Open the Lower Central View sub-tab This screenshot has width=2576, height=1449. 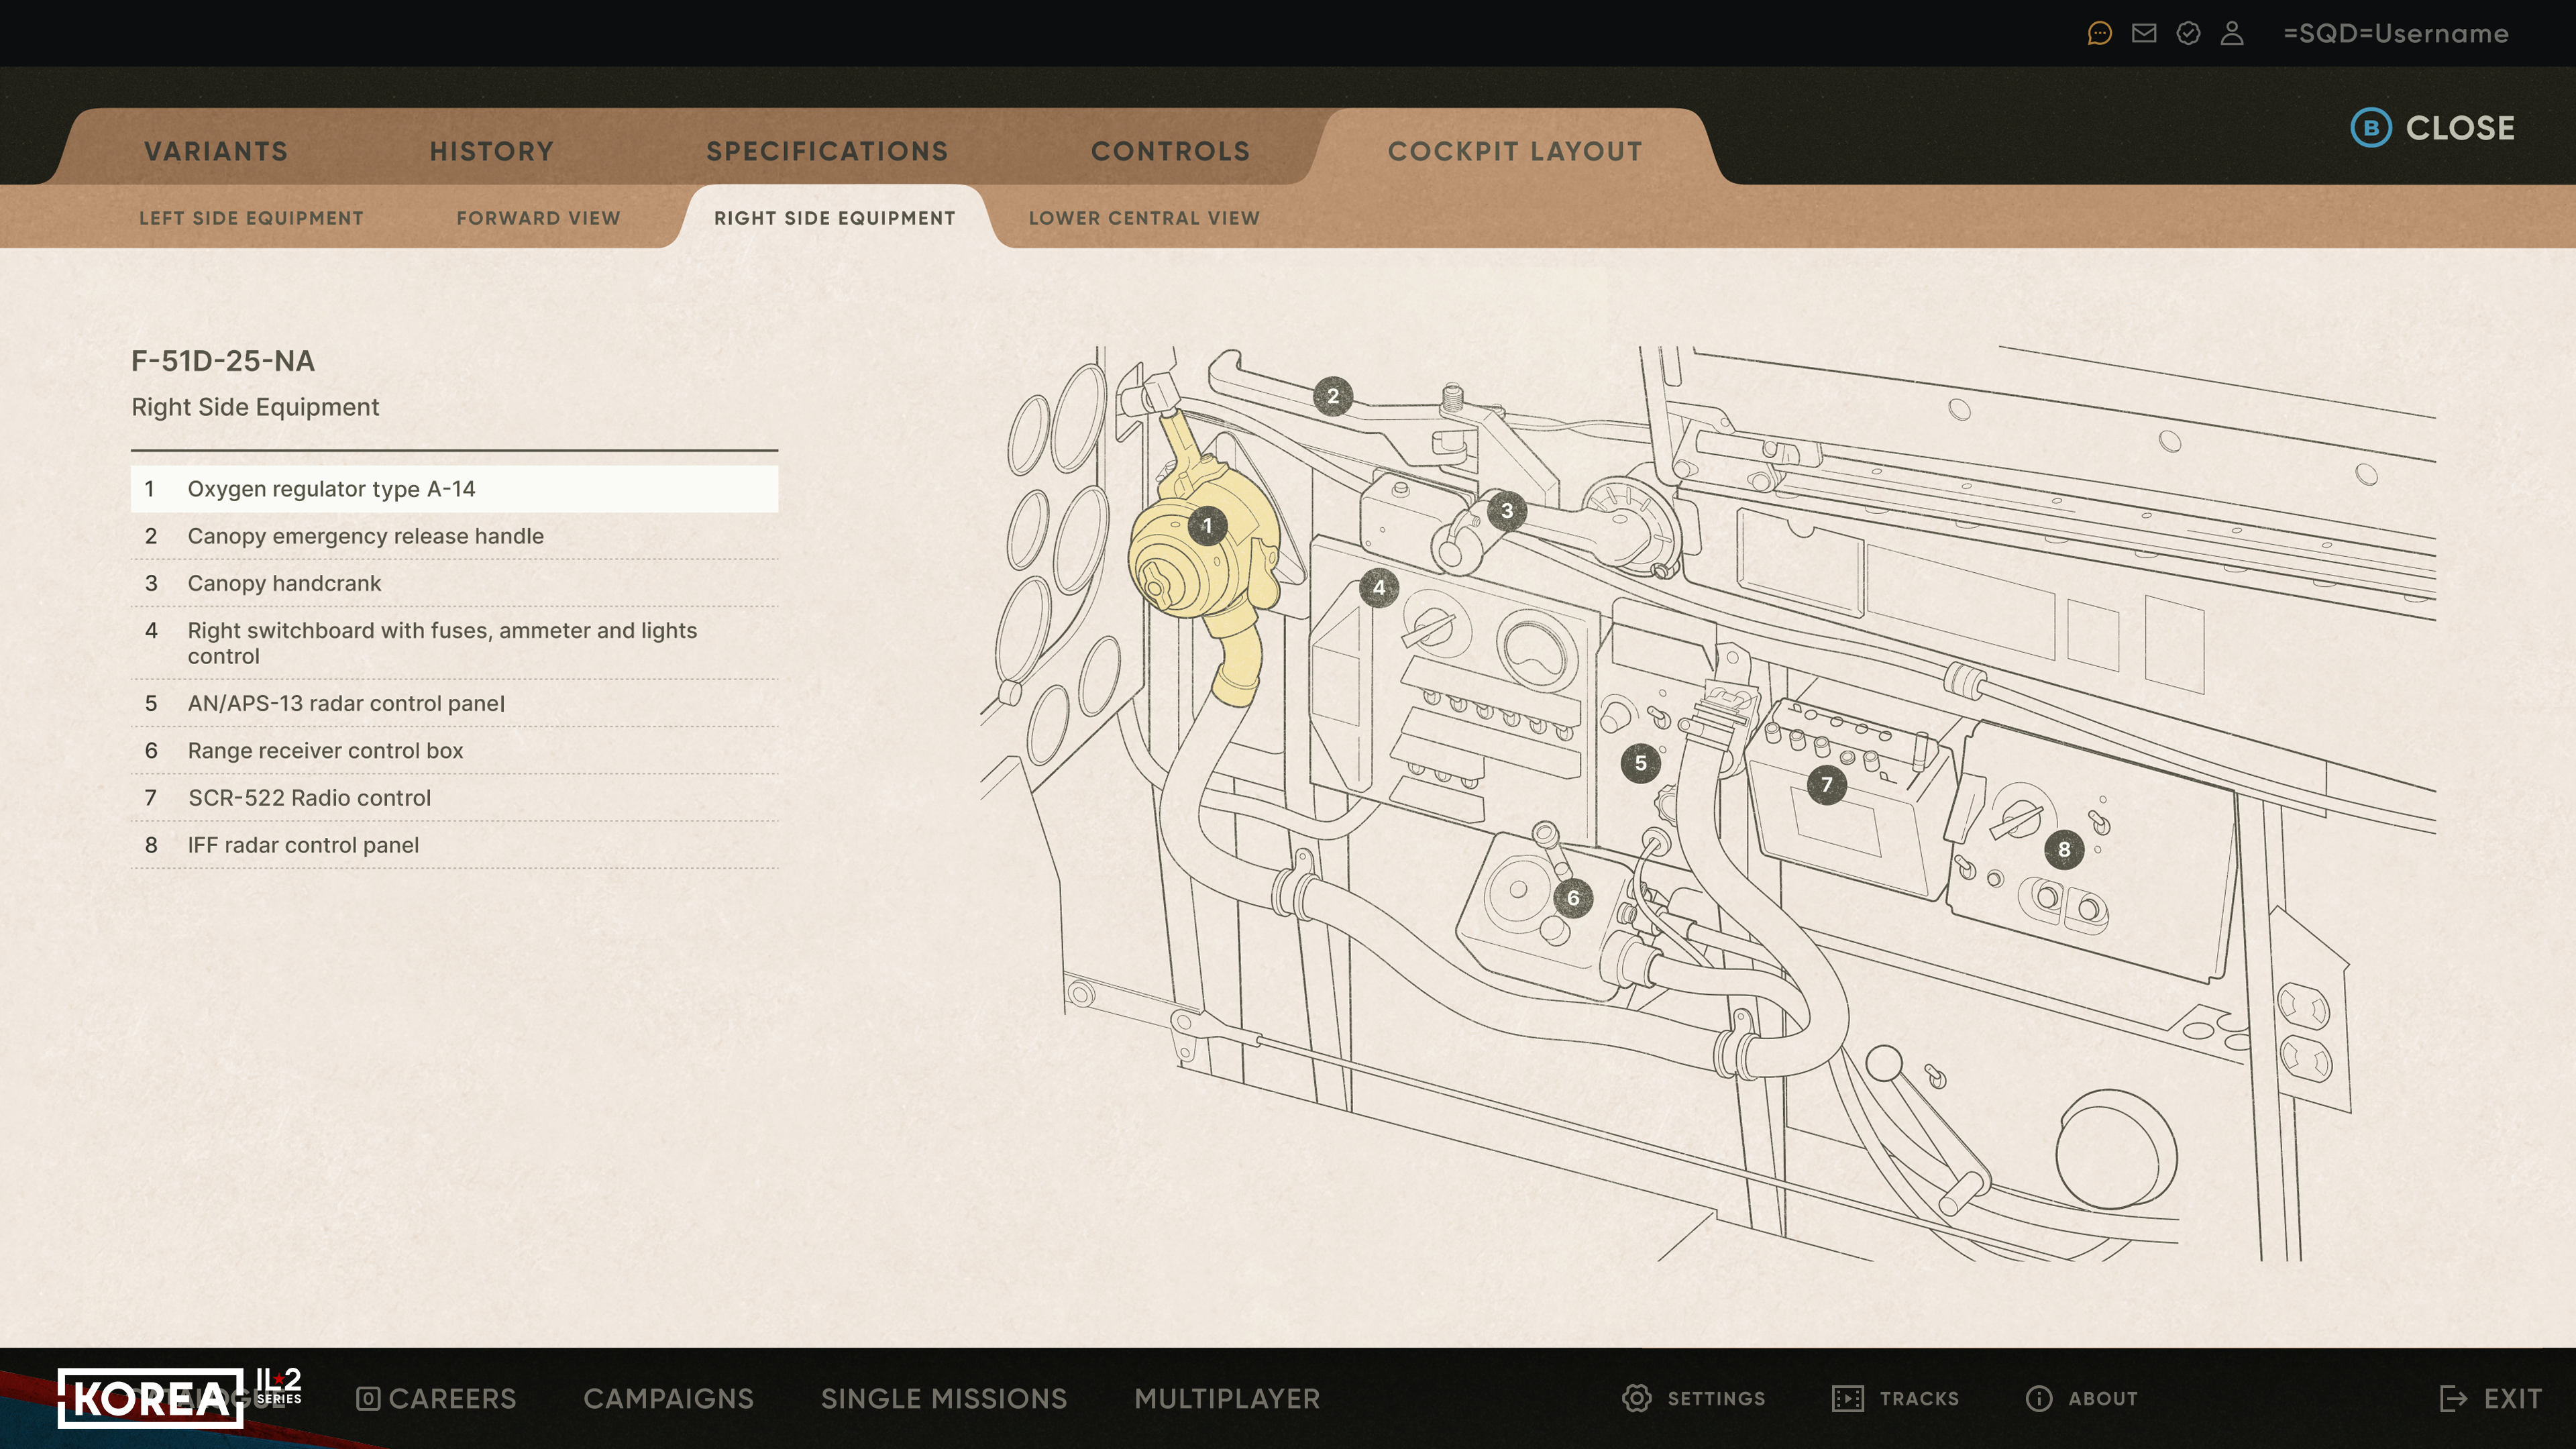point(1143,218)
